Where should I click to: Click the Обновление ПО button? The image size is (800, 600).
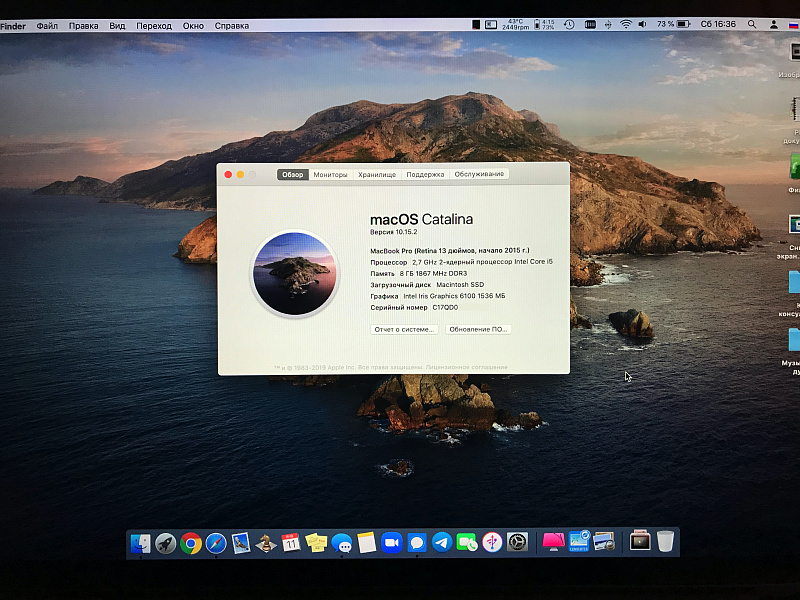click(x=478, y=329)
